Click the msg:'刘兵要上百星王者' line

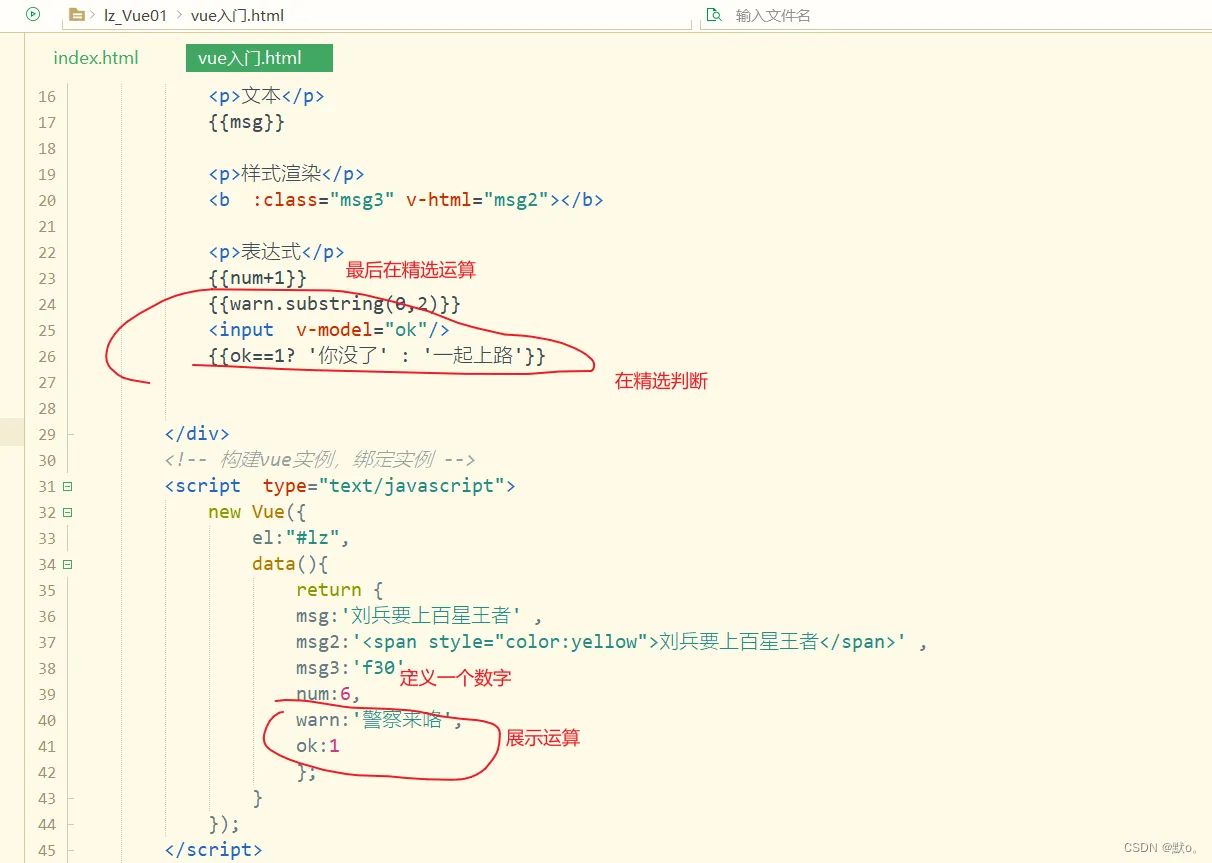pyautogui.click(x=420, y=616)
